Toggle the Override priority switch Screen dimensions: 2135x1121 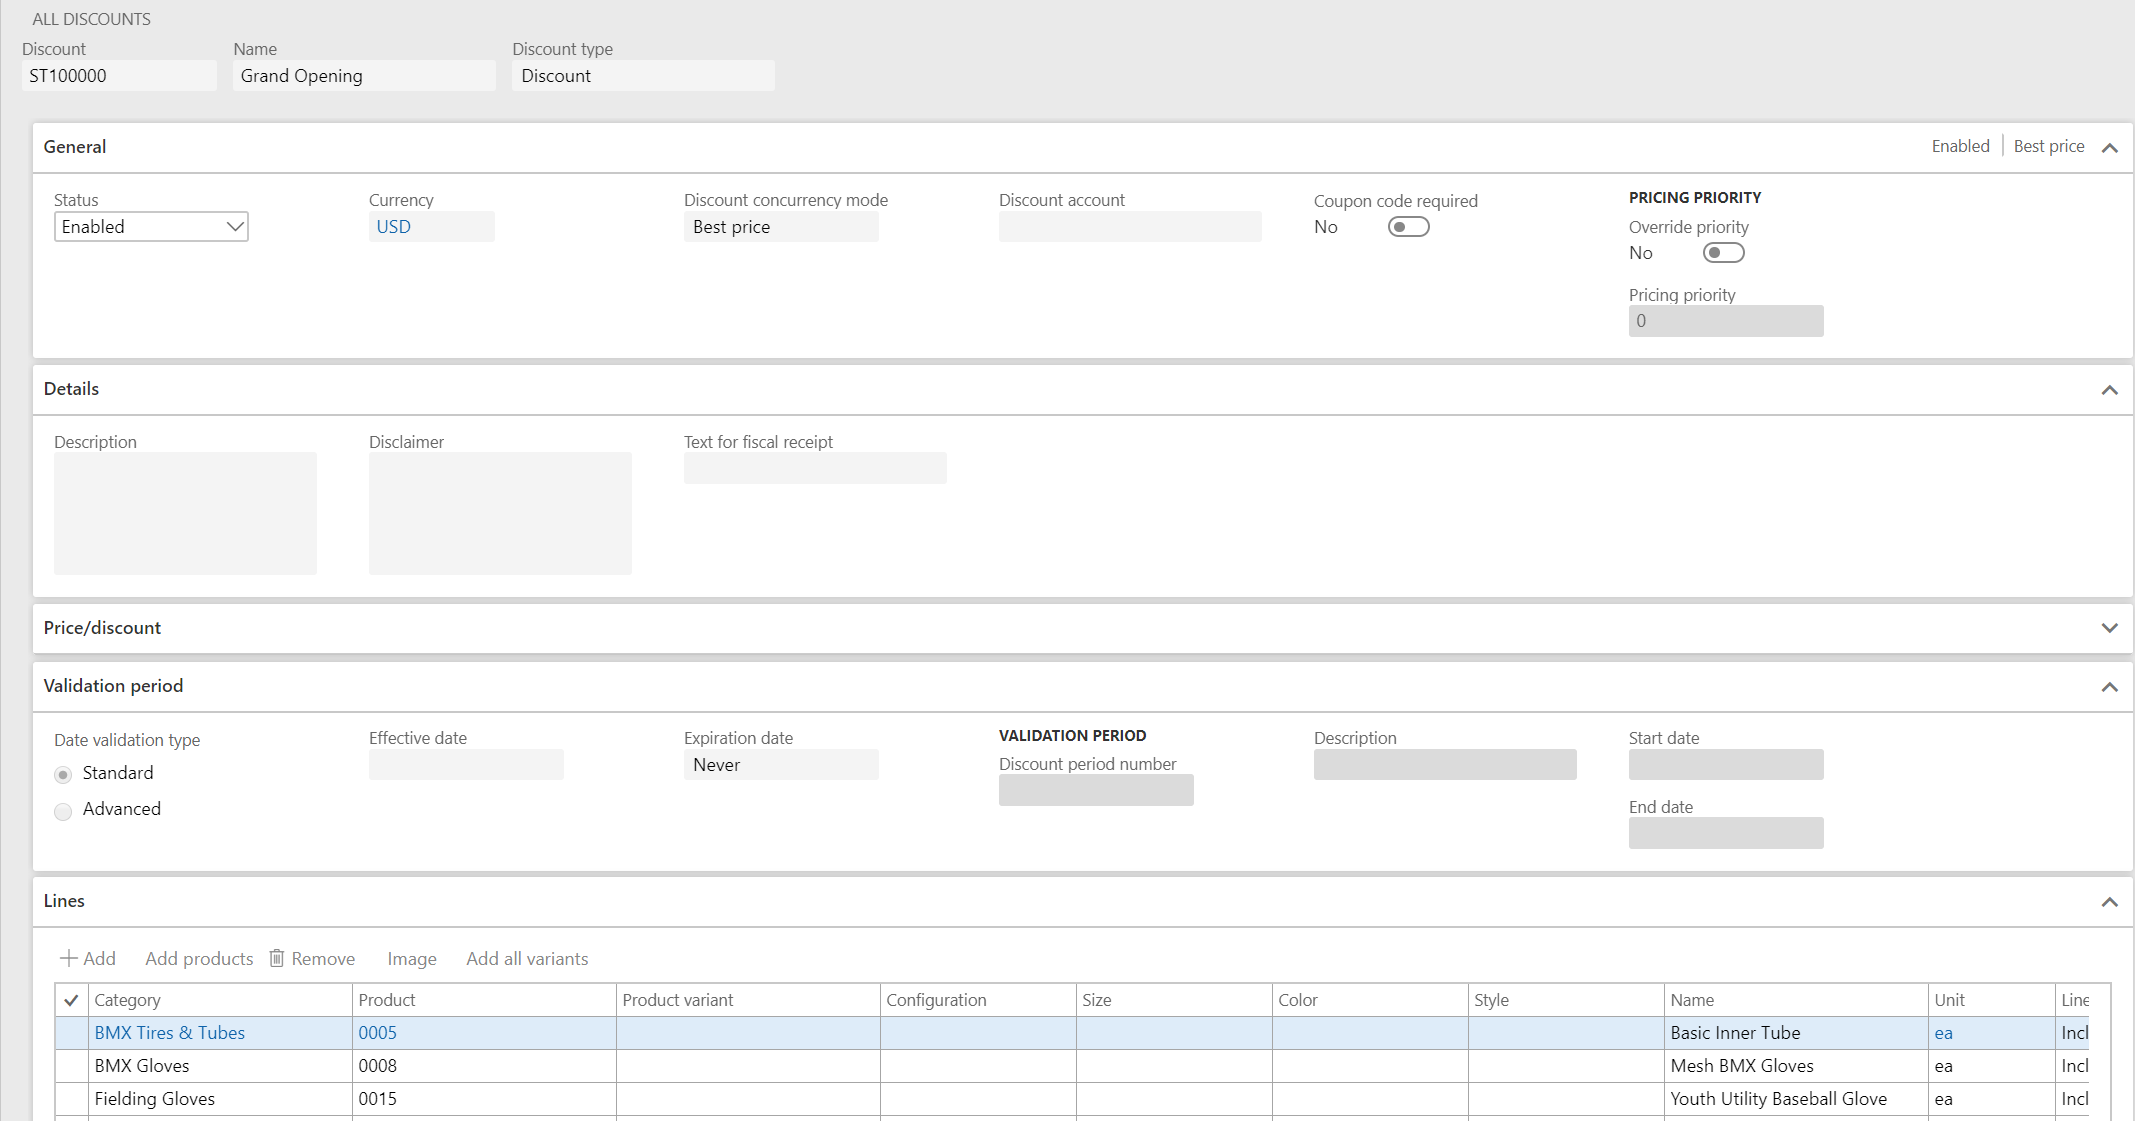[1724, 253]
